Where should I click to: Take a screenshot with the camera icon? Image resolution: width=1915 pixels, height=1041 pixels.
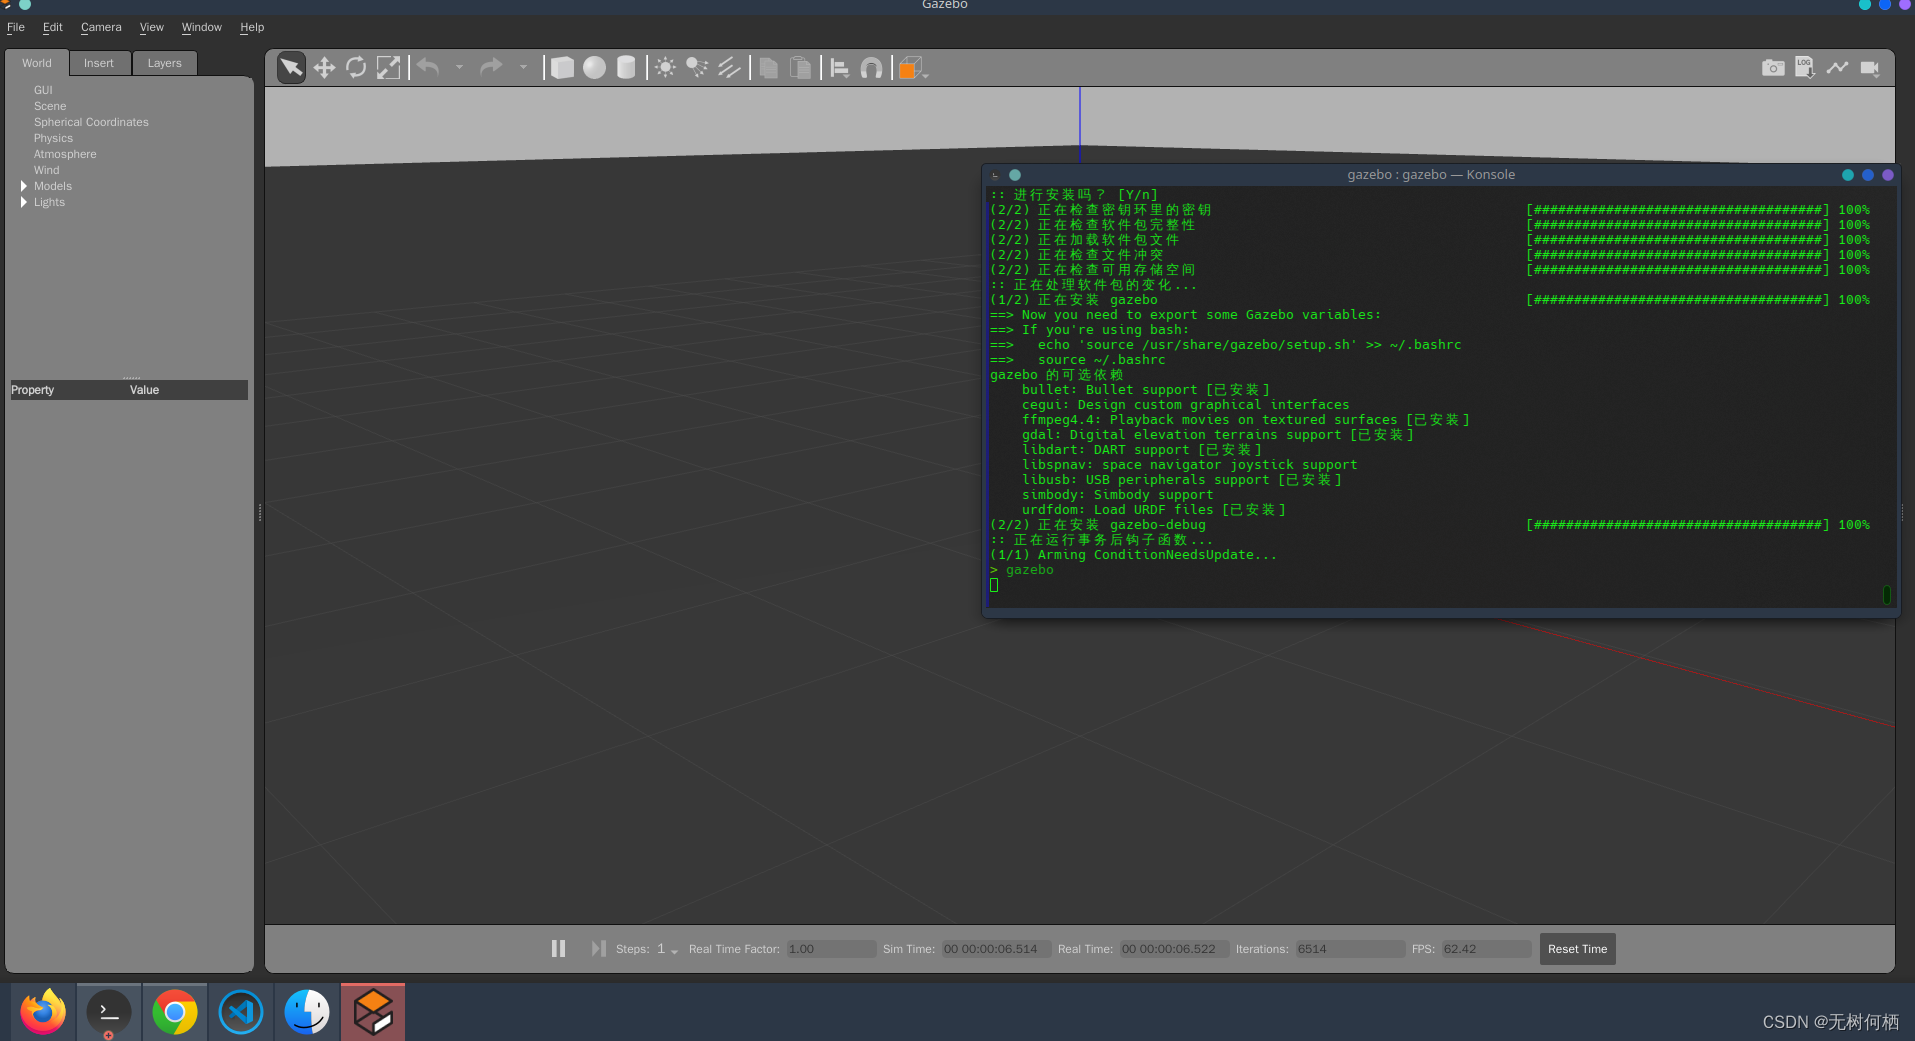[1773, 67]
